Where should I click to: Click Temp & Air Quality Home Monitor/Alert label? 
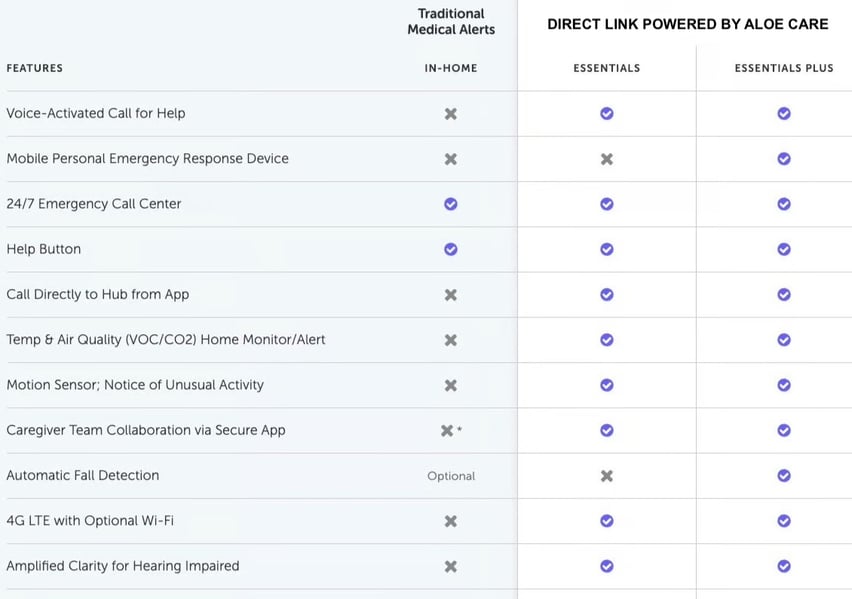166,340
